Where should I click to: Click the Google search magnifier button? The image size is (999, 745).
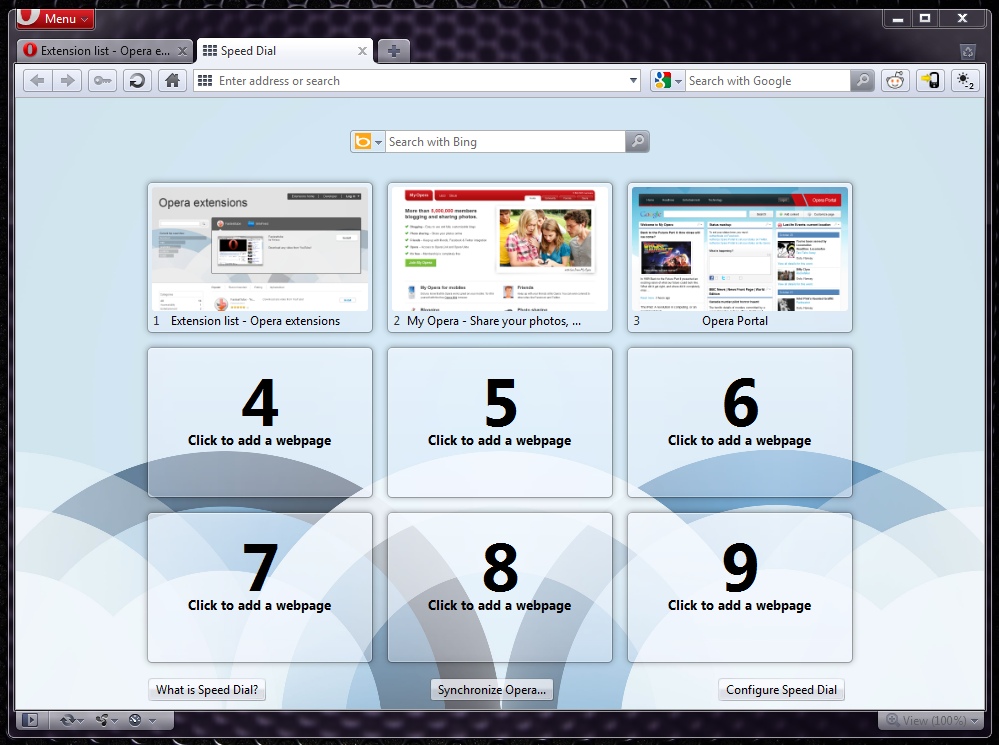862,81
